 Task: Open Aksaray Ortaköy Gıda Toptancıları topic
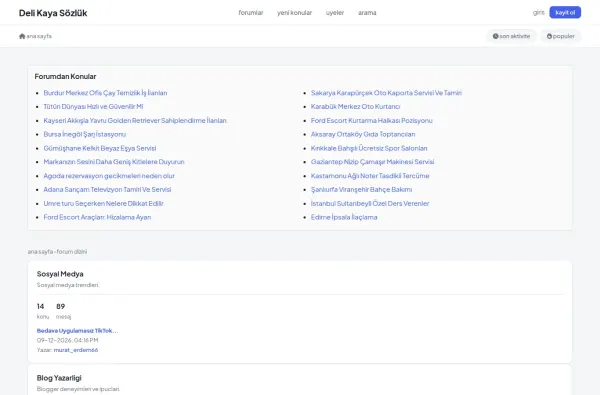tap(363, 134)
